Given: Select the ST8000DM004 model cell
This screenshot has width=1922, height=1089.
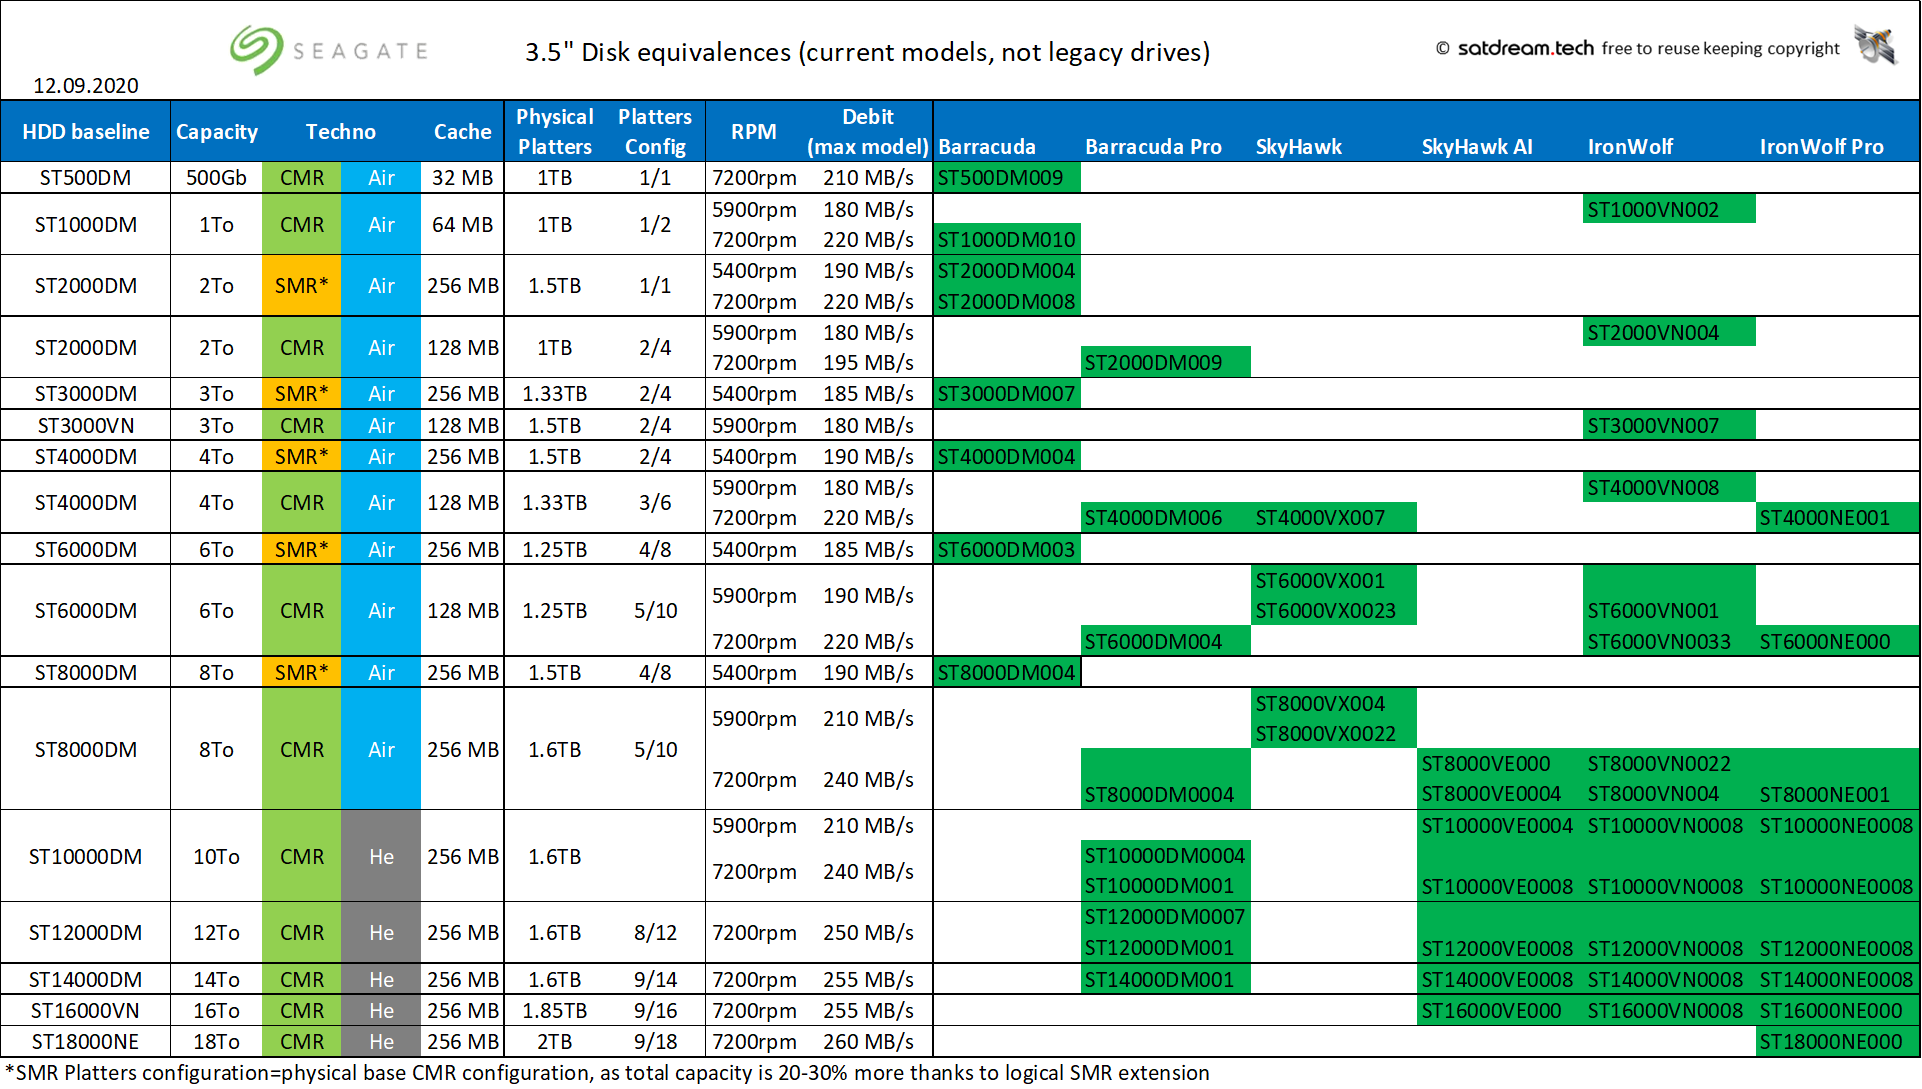Looking at the screenshot, I should (x=1007, y=672).
